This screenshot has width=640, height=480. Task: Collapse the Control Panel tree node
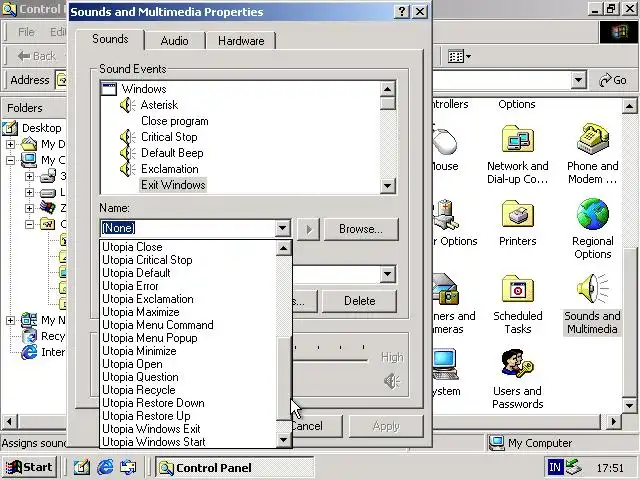pos(29,224)
